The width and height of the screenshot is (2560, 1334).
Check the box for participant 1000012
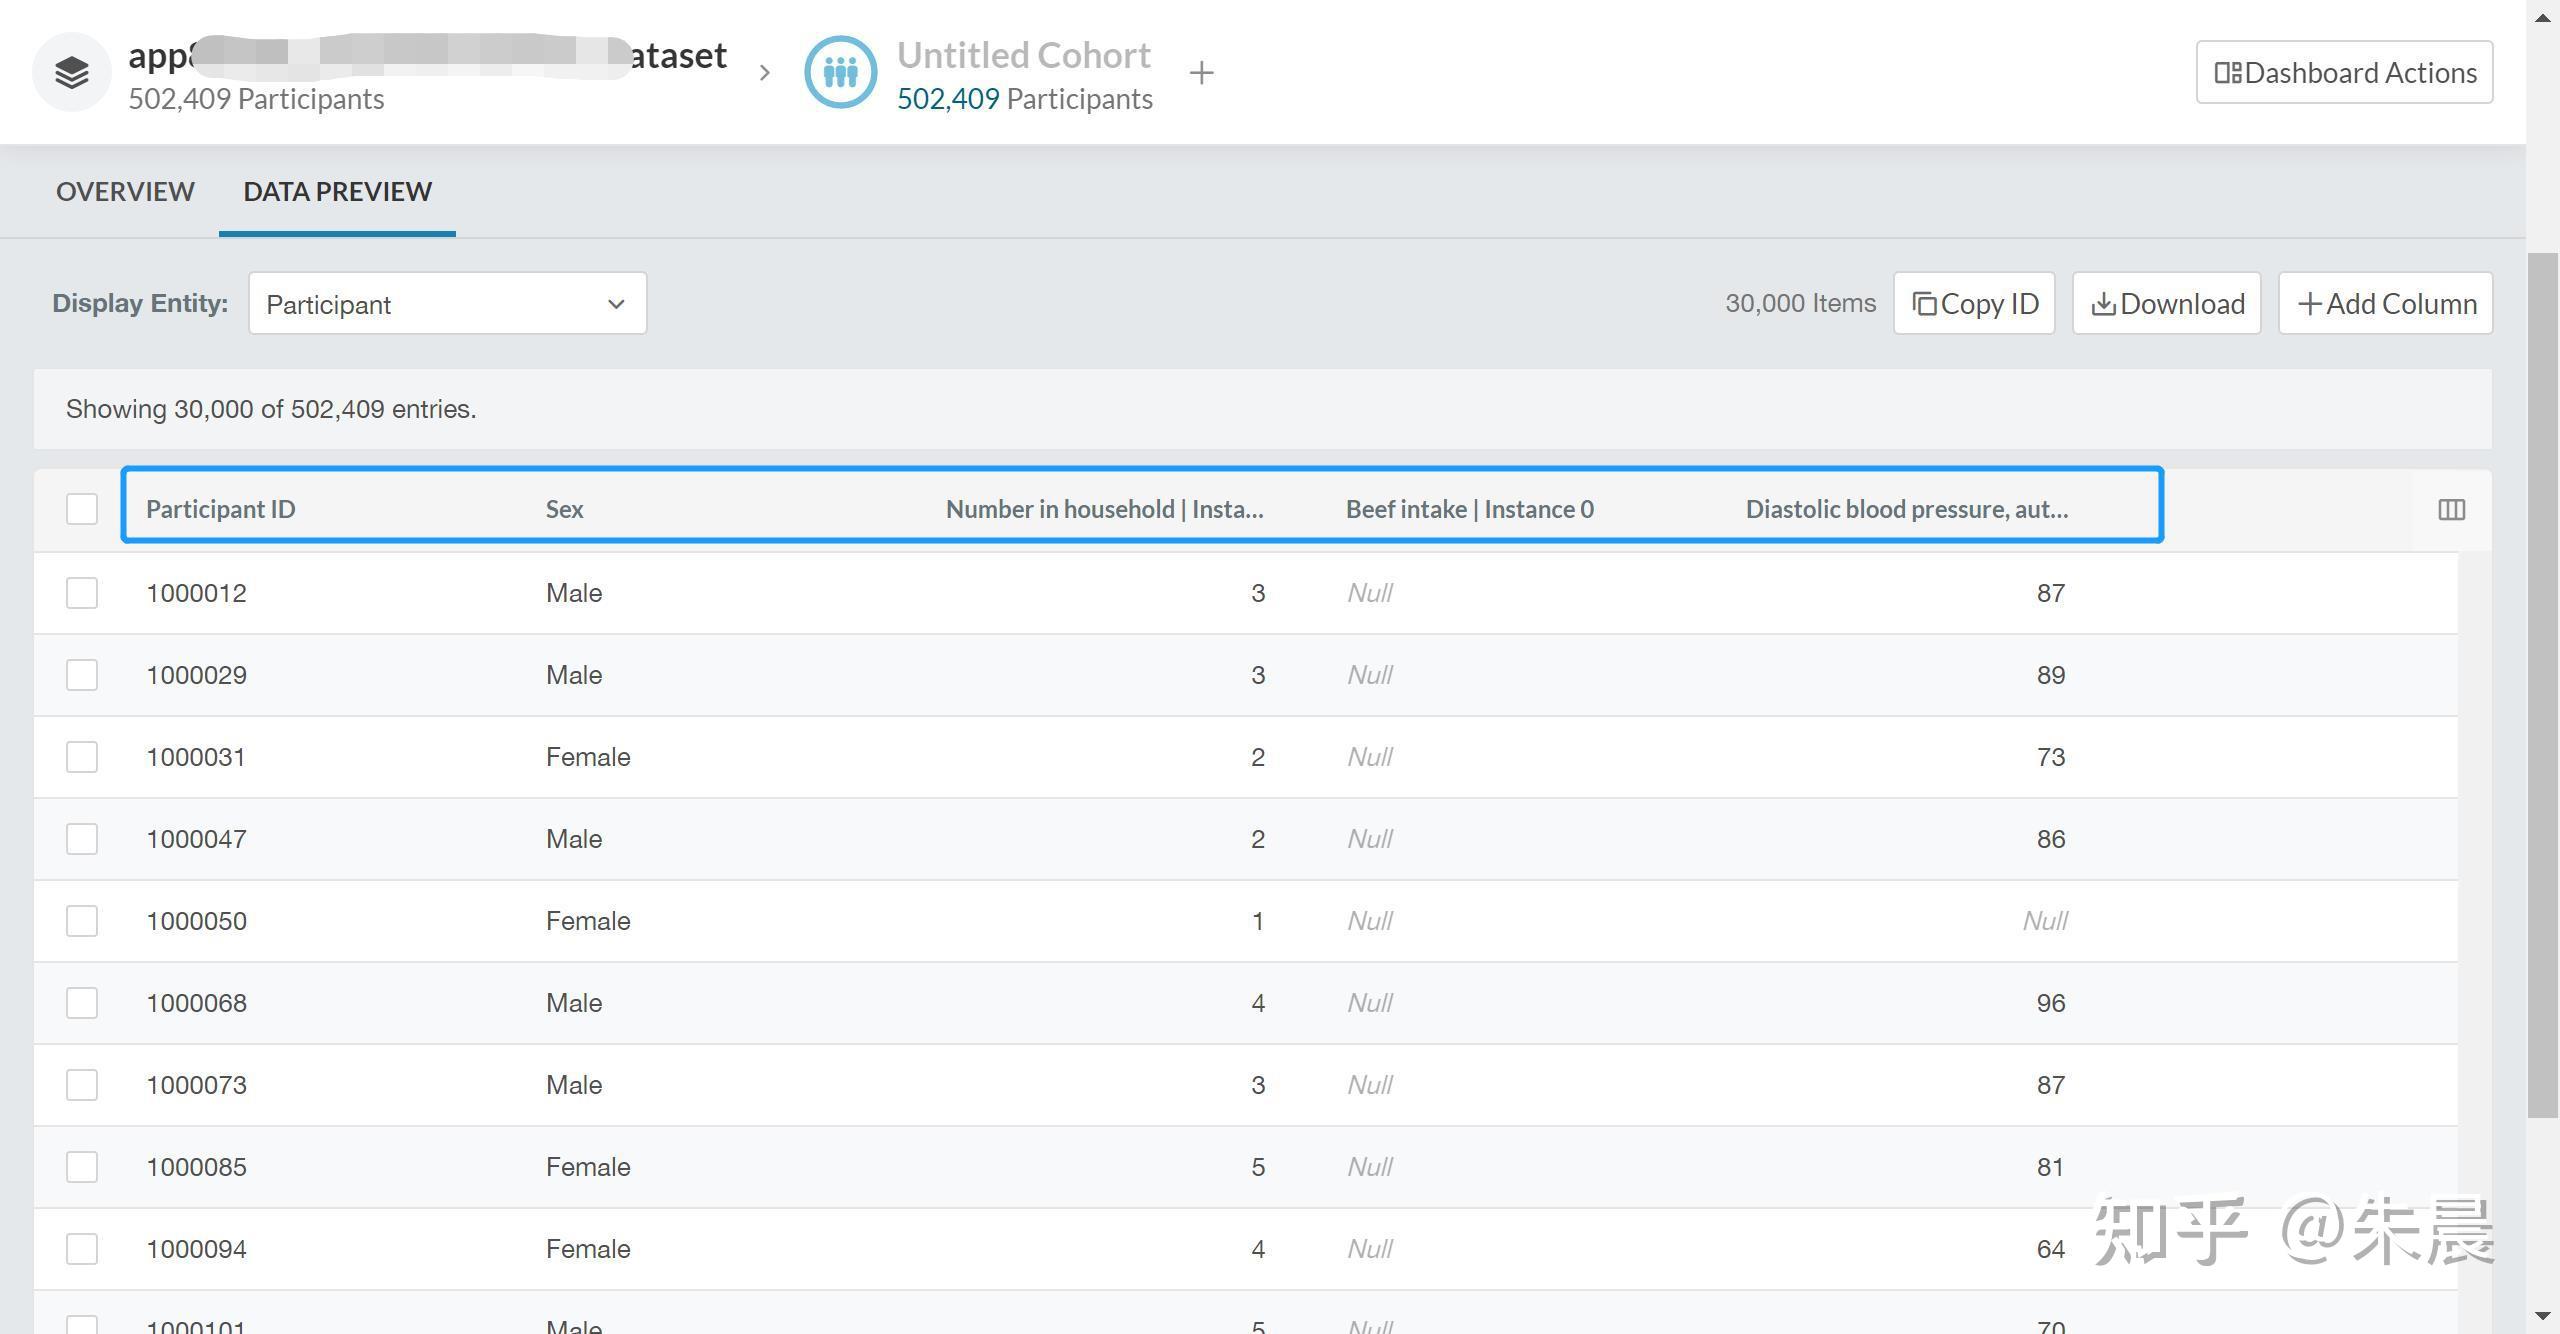click(x=82, y=593)
